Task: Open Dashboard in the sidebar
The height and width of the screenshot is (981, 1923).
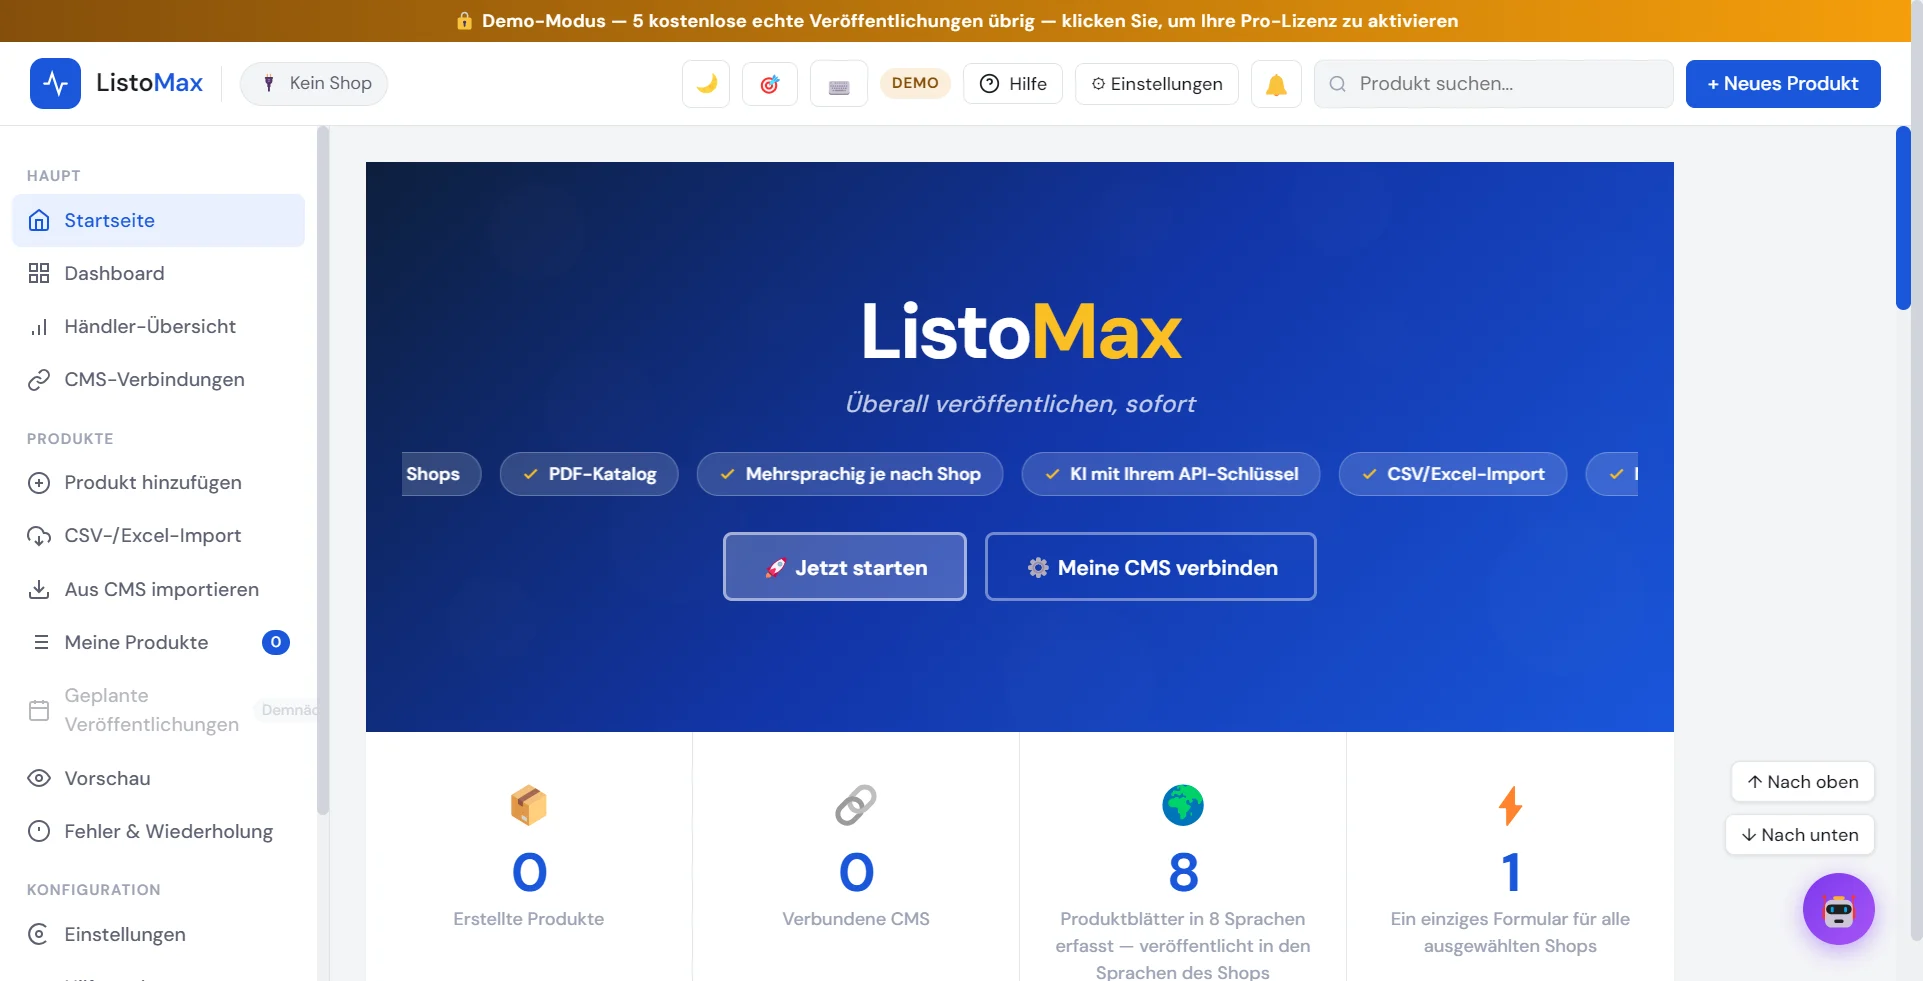Action: tap(158, 273)
